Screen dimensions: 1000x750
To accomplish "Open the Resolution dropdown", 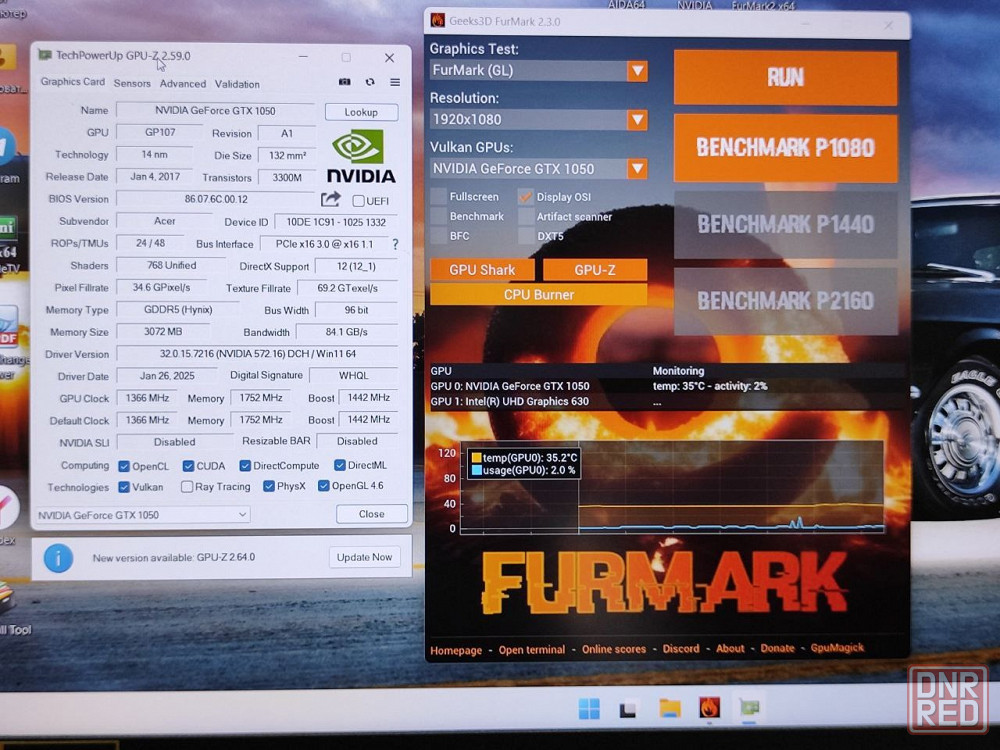I will click(x=636, y=119).
